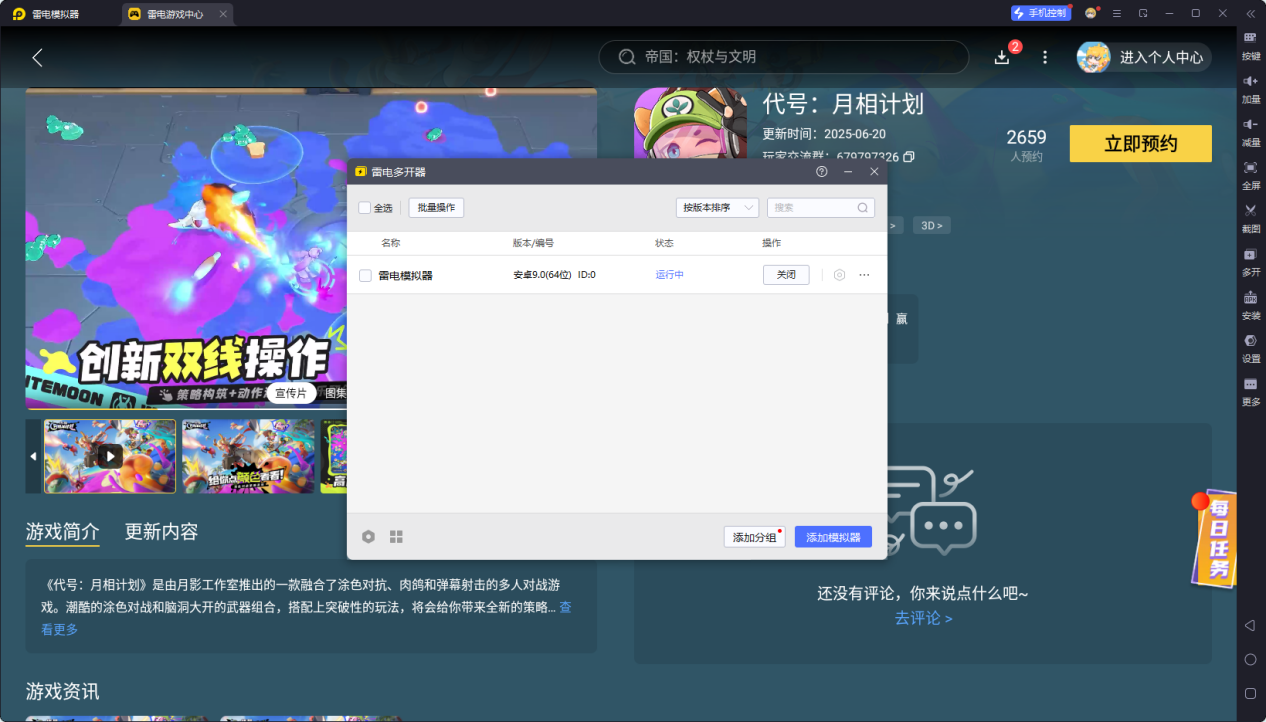Screen dimensions: 1266x722
Task: Click the search magnifier in 雷电多开器
Action: [x=863, y=208]
